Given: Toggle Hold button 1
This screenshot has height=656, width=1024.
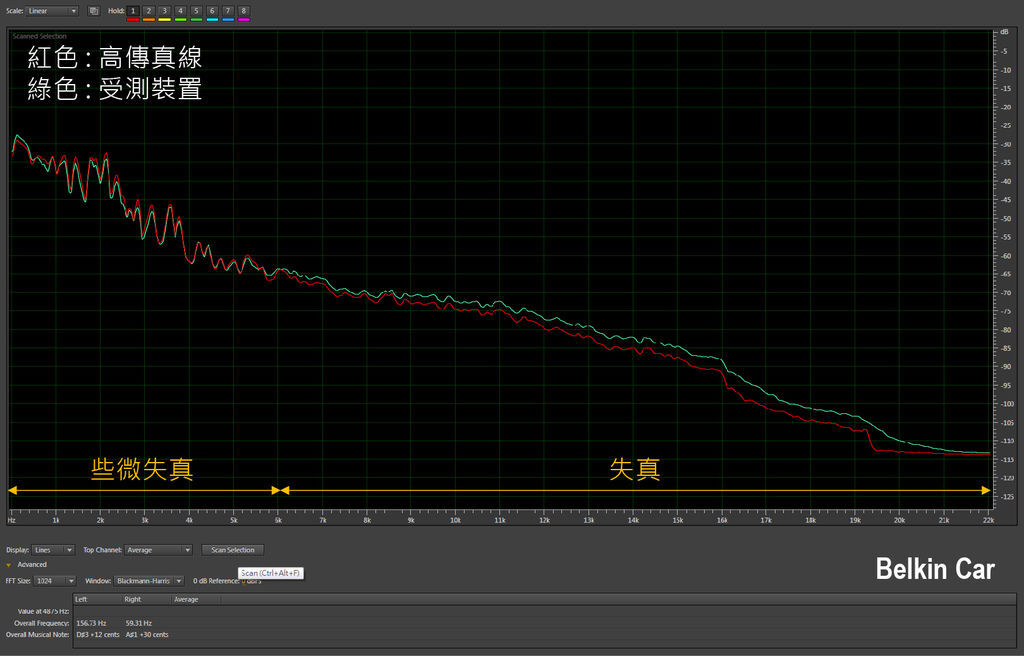Looking at the screenshot, I should point(133,10).
